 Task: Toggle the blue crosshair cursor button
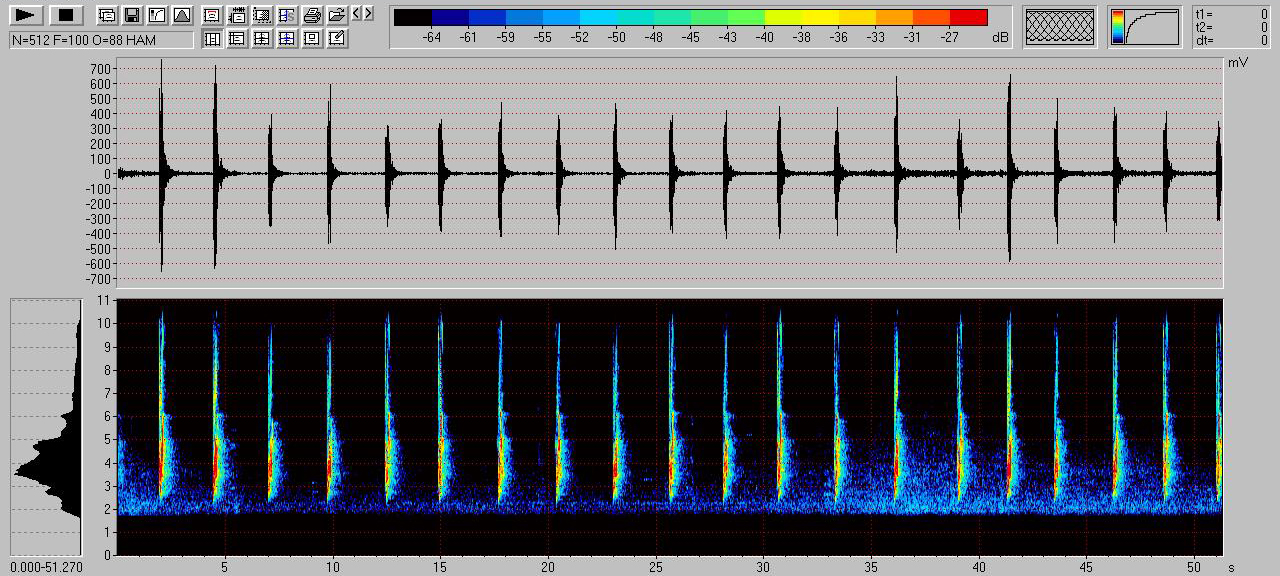[287, 39]
